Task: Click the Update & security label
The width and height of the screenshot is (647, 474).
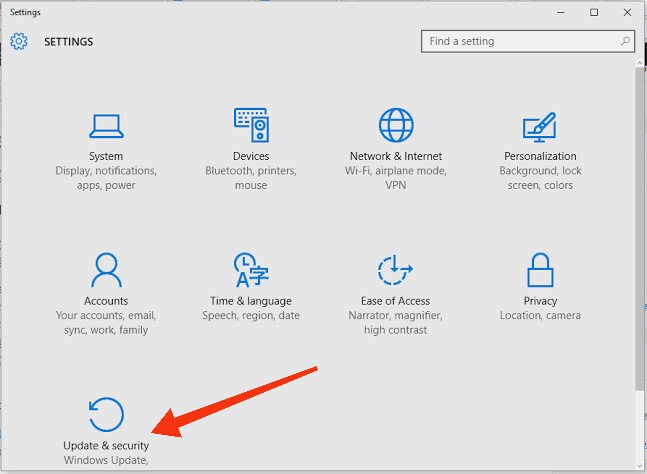Action: pyautogui.click(x=106, y=446)
